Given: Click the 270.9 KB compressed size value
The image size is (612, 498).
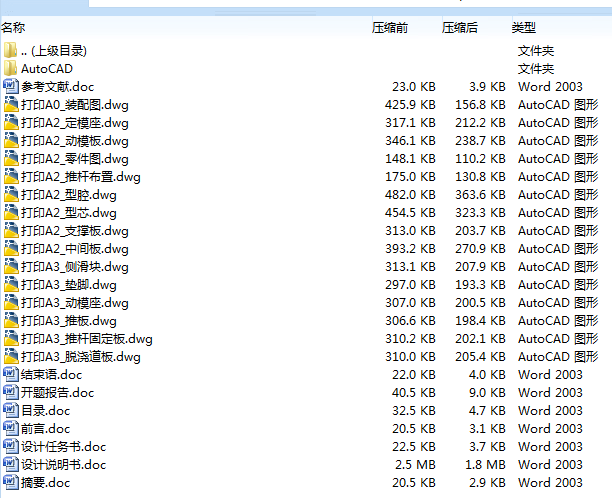Looking at the screenshot, I should pyautogui.click(x=480, y=249).
